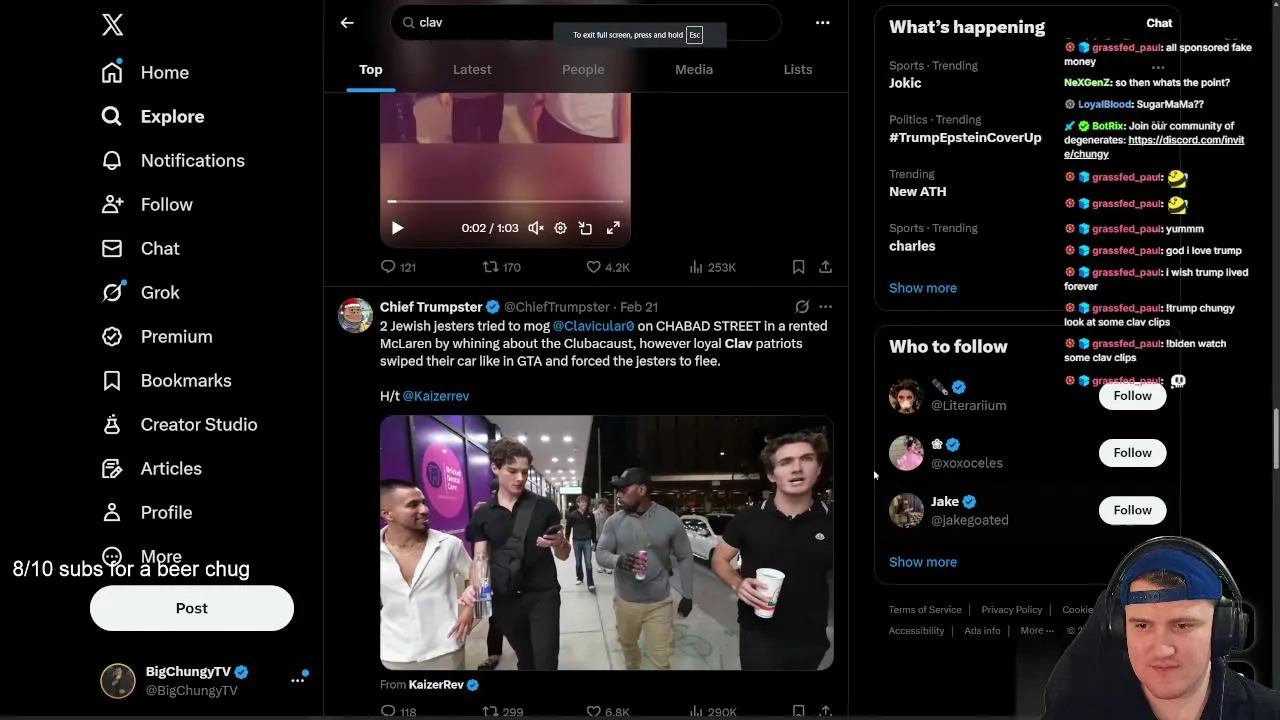Open Chief Trumpster display name link
1280x720 pixels.
tap(431, 307)
